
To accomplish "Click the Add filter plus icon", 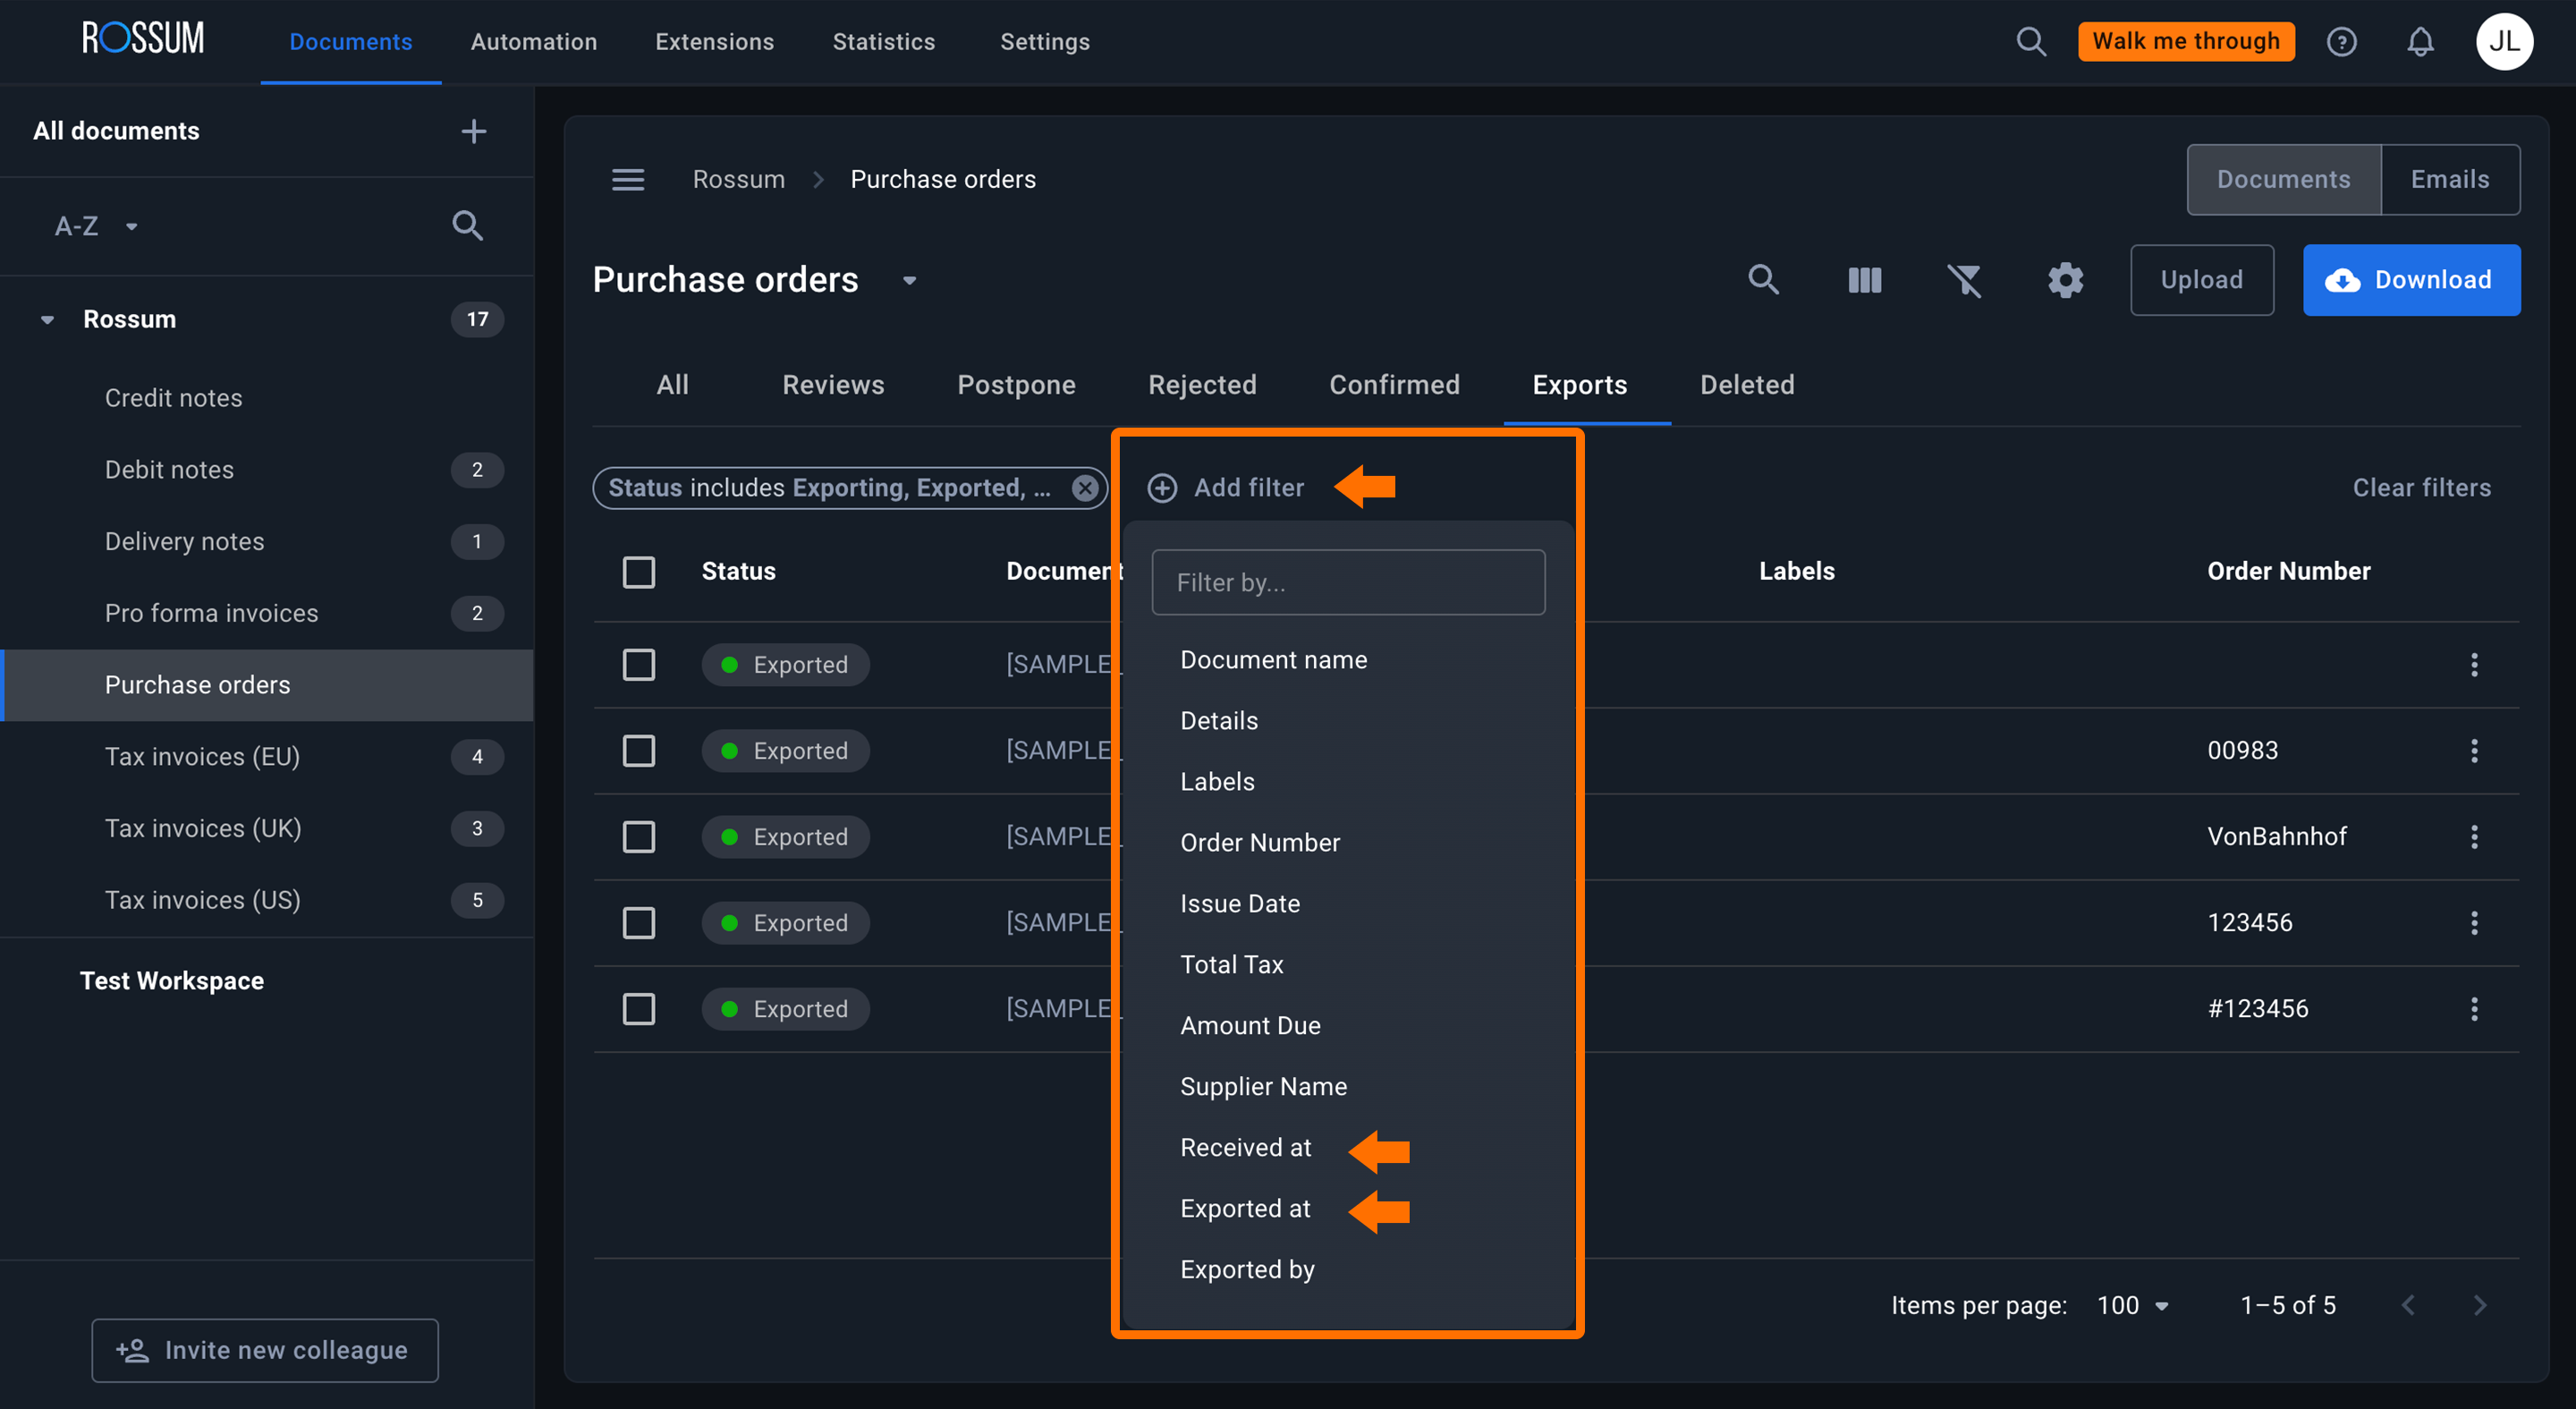I will 1161,488.
